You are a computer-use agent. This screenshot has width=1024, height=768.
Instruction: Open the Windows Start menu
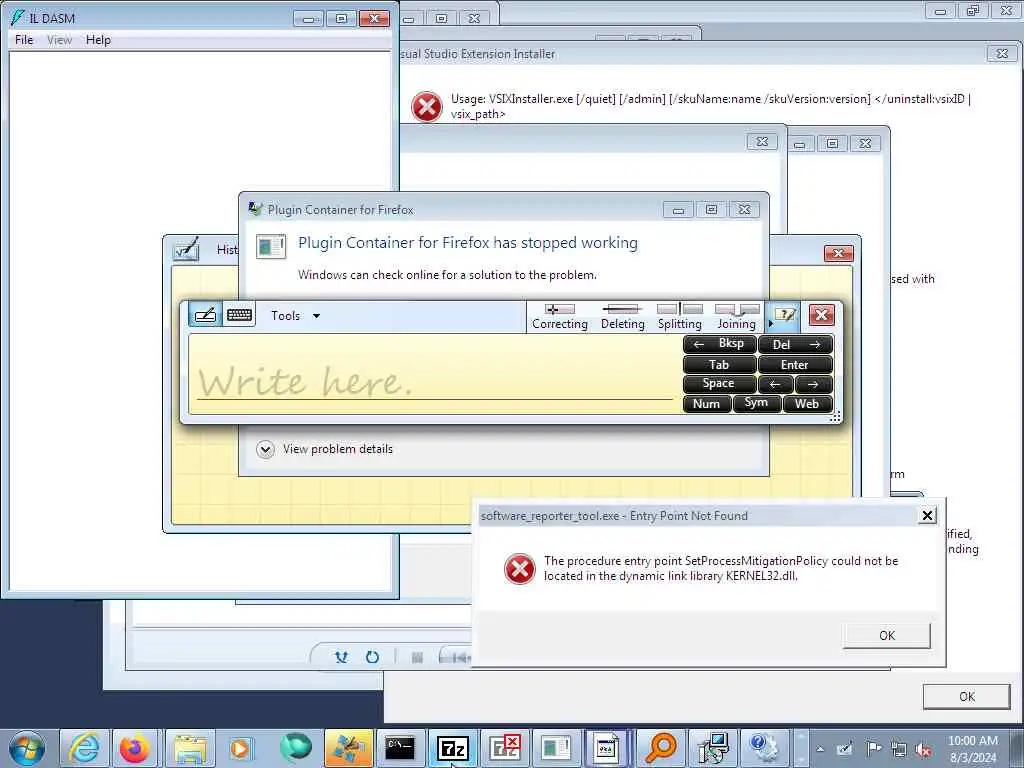[x=27, y=748]
